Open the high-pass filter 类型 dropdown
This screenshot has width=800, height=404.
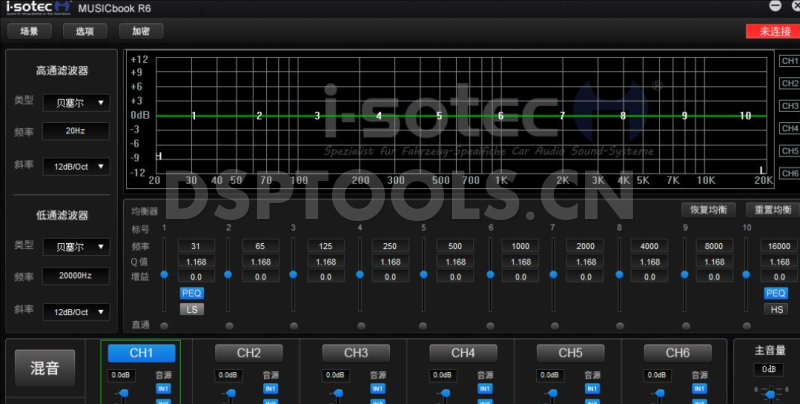click(x=76, y=102)
